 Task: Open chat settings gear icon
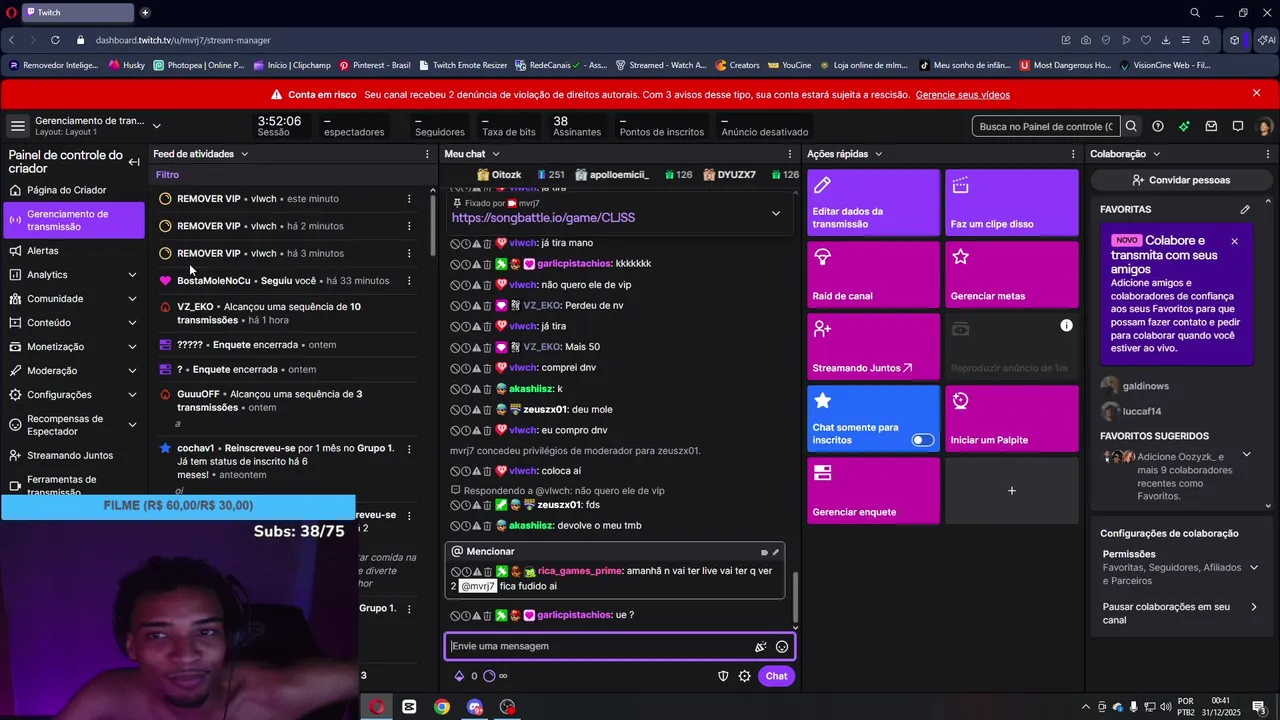[745, 676]
